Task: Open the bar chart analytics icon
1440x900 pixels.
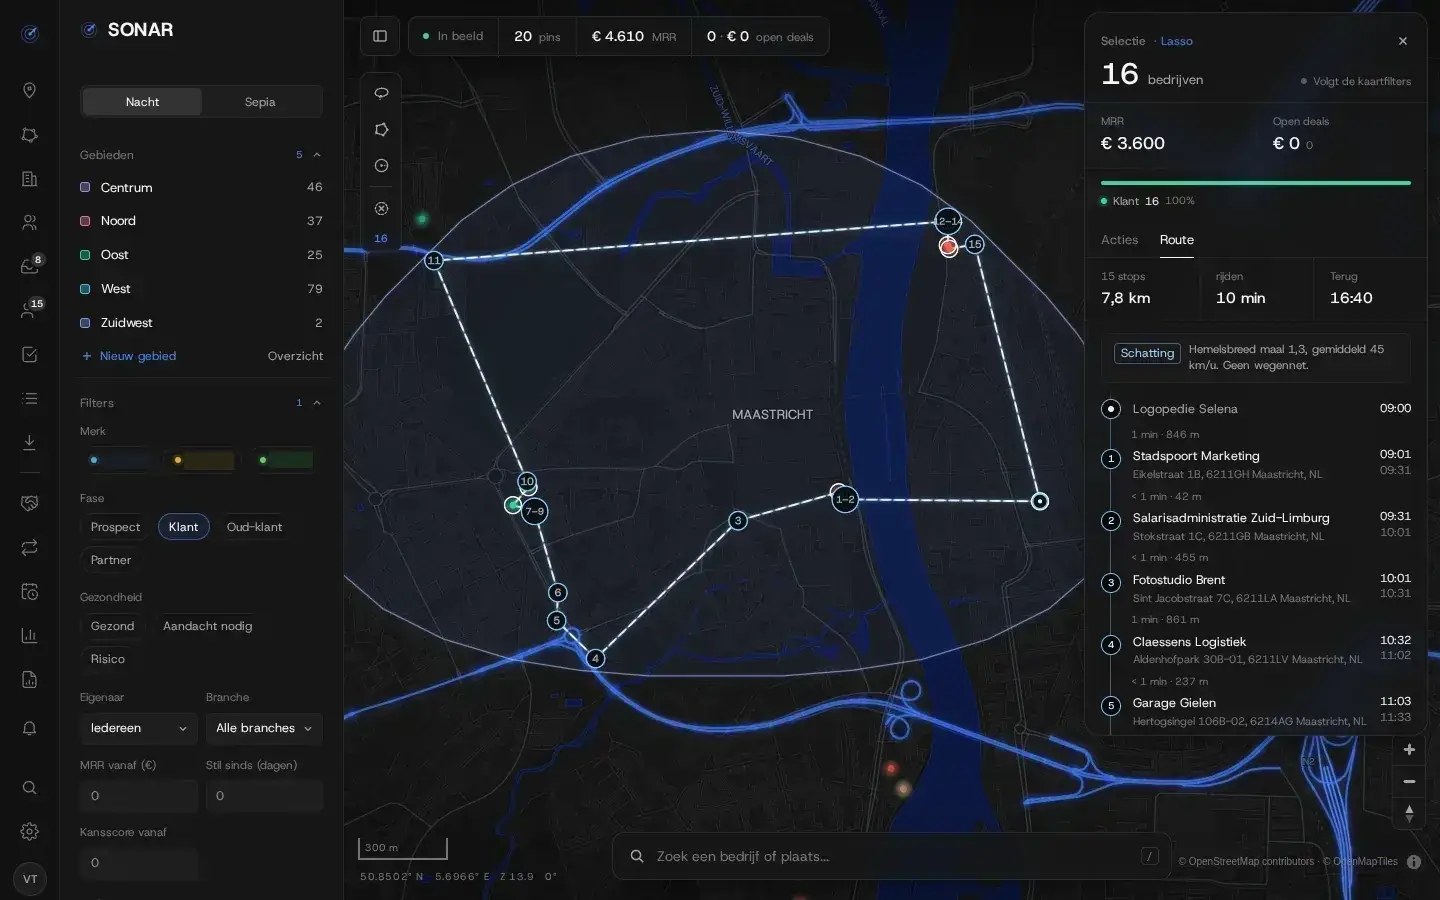Action: 30,635
